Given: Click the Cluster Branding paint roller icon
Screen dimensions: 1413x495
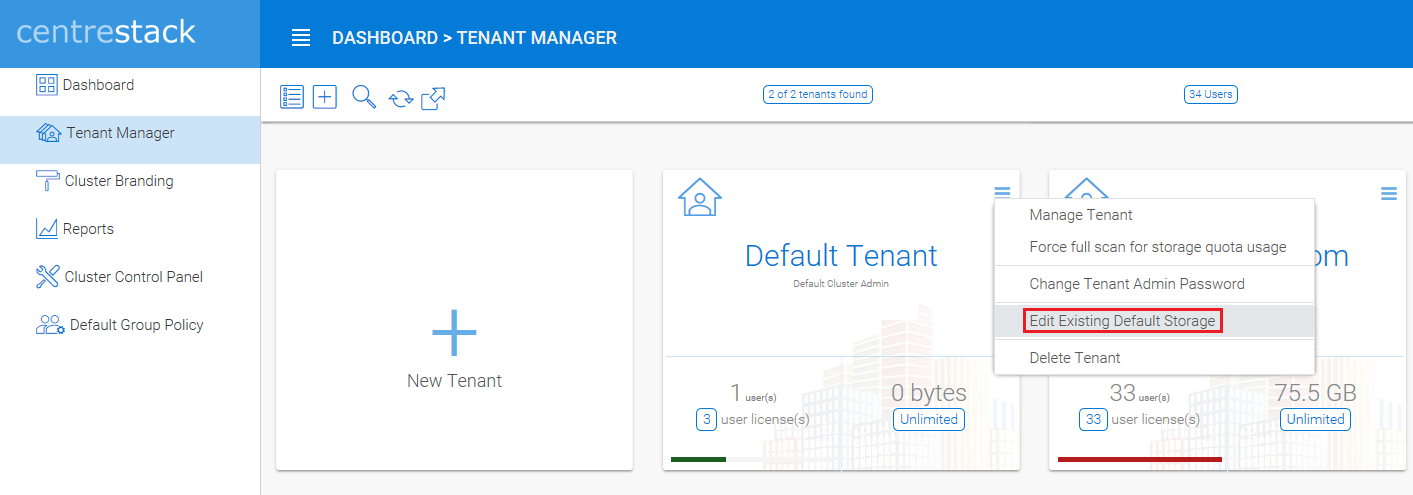Looking at the screenshot, I should point(47,181).
